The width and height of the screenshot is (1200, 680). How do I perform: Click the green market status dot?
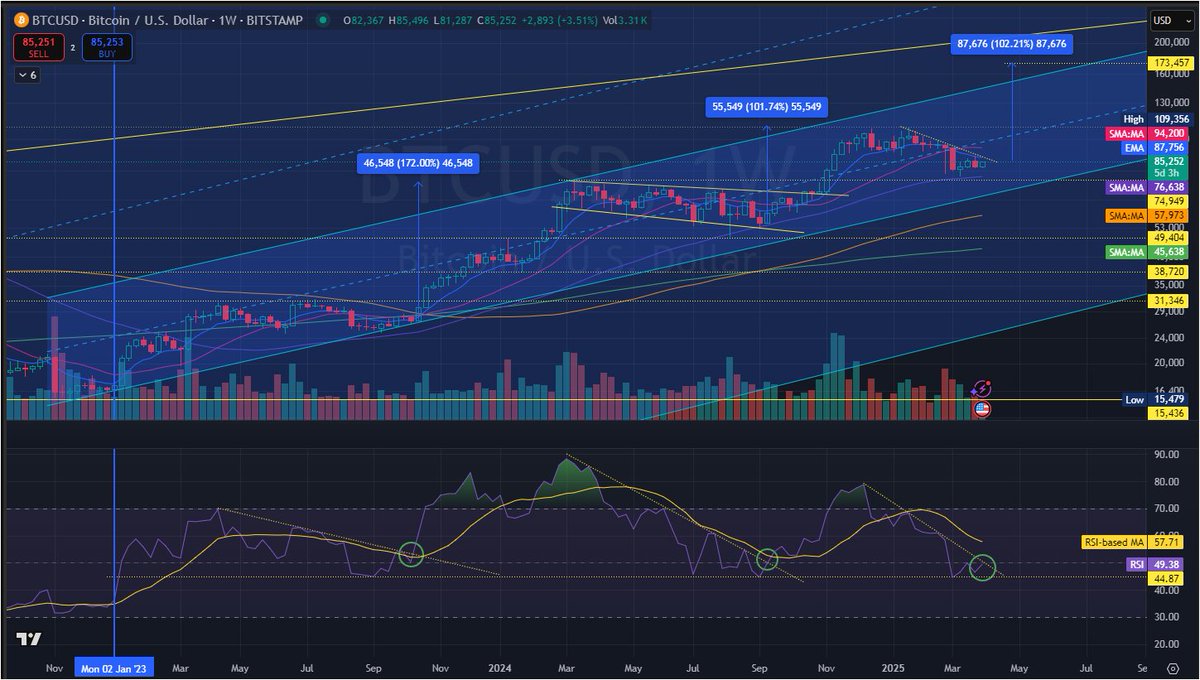(x=322, y=20)
